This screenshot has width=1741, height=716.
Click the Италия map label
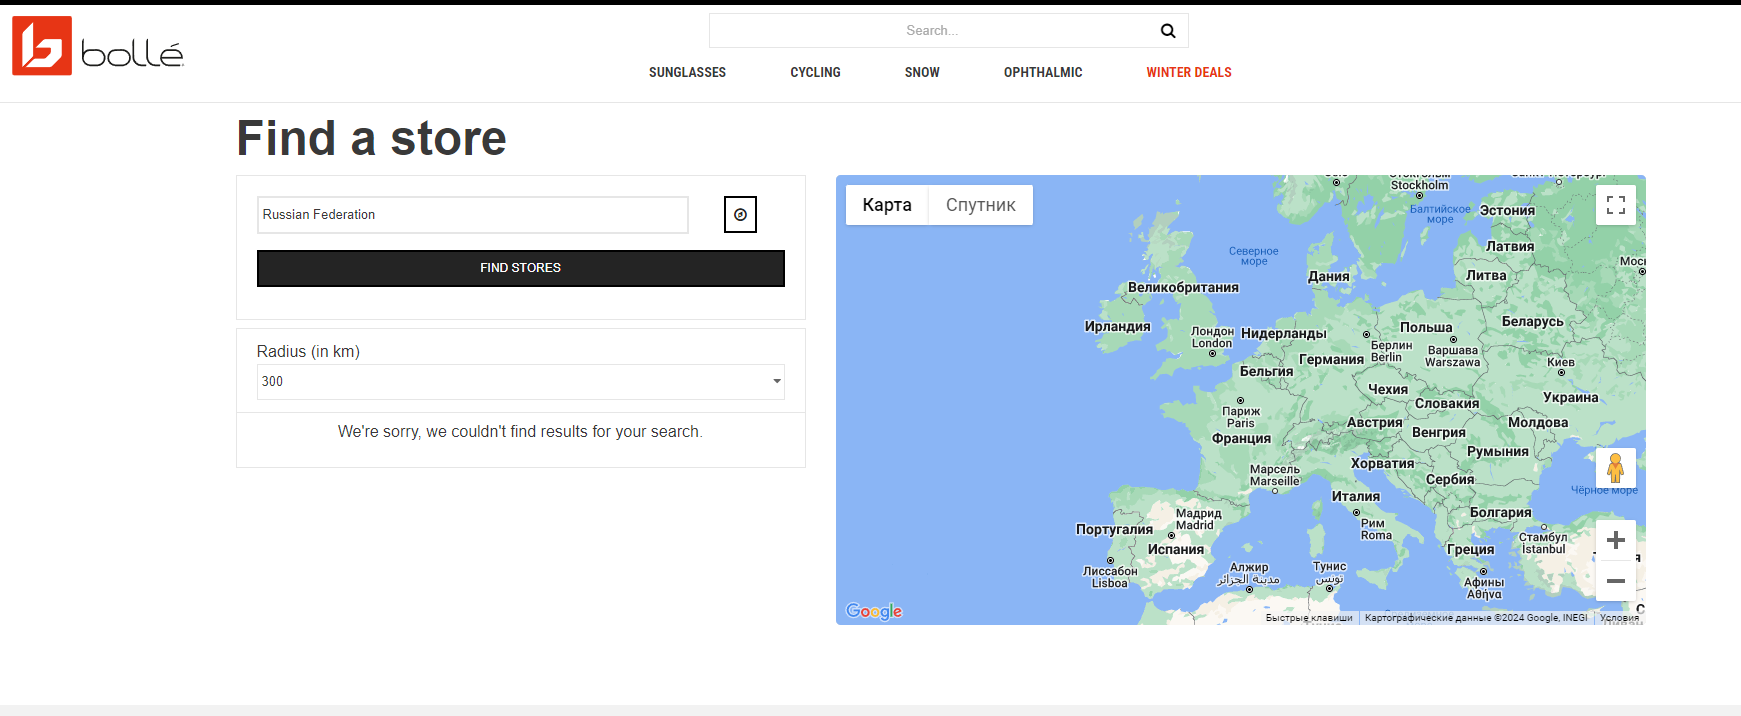coord(1355,496)
